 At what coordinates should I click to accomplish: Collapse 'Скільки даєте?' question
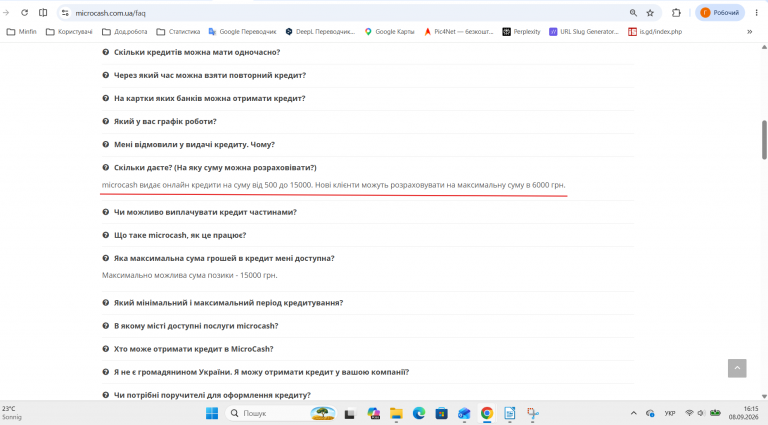point(215,167)
